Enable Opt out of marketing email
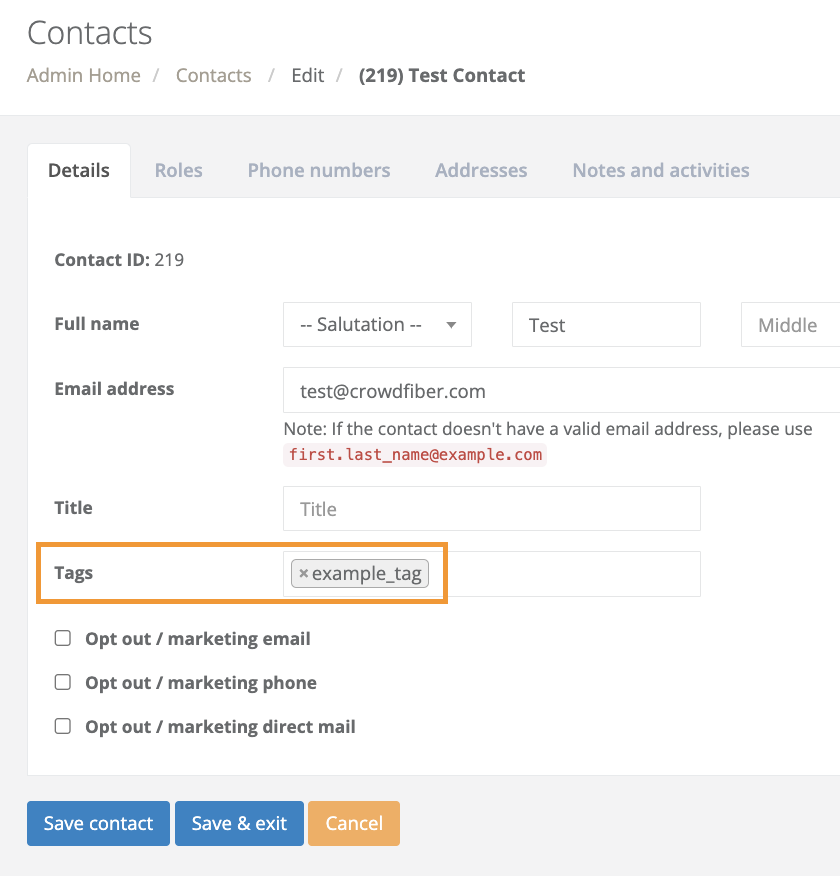Screen dimensions: 840x876 [63, 638]
